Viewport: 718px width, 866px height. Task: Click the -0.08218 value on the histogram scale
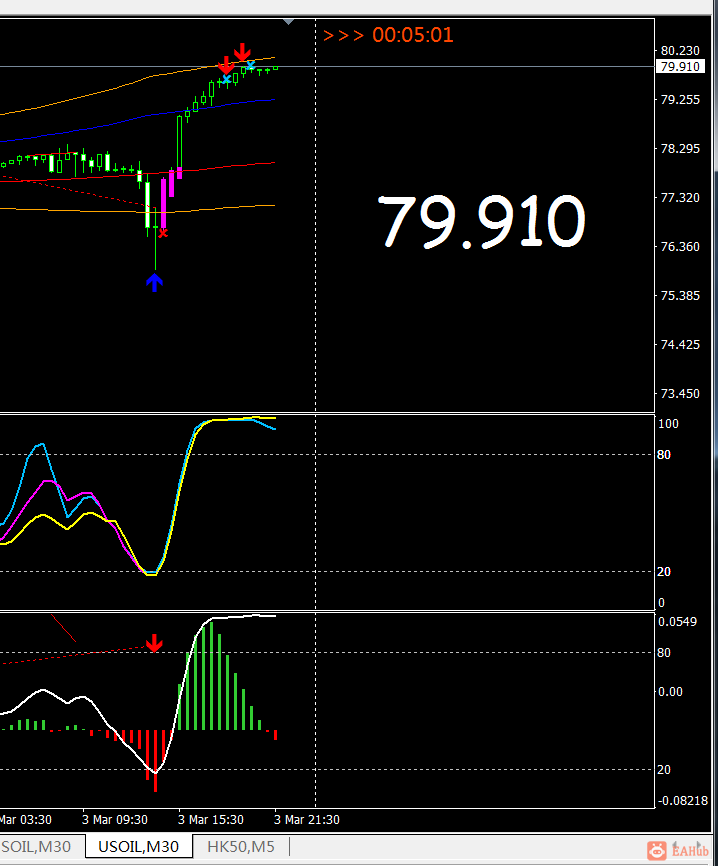tap(682, 801)
